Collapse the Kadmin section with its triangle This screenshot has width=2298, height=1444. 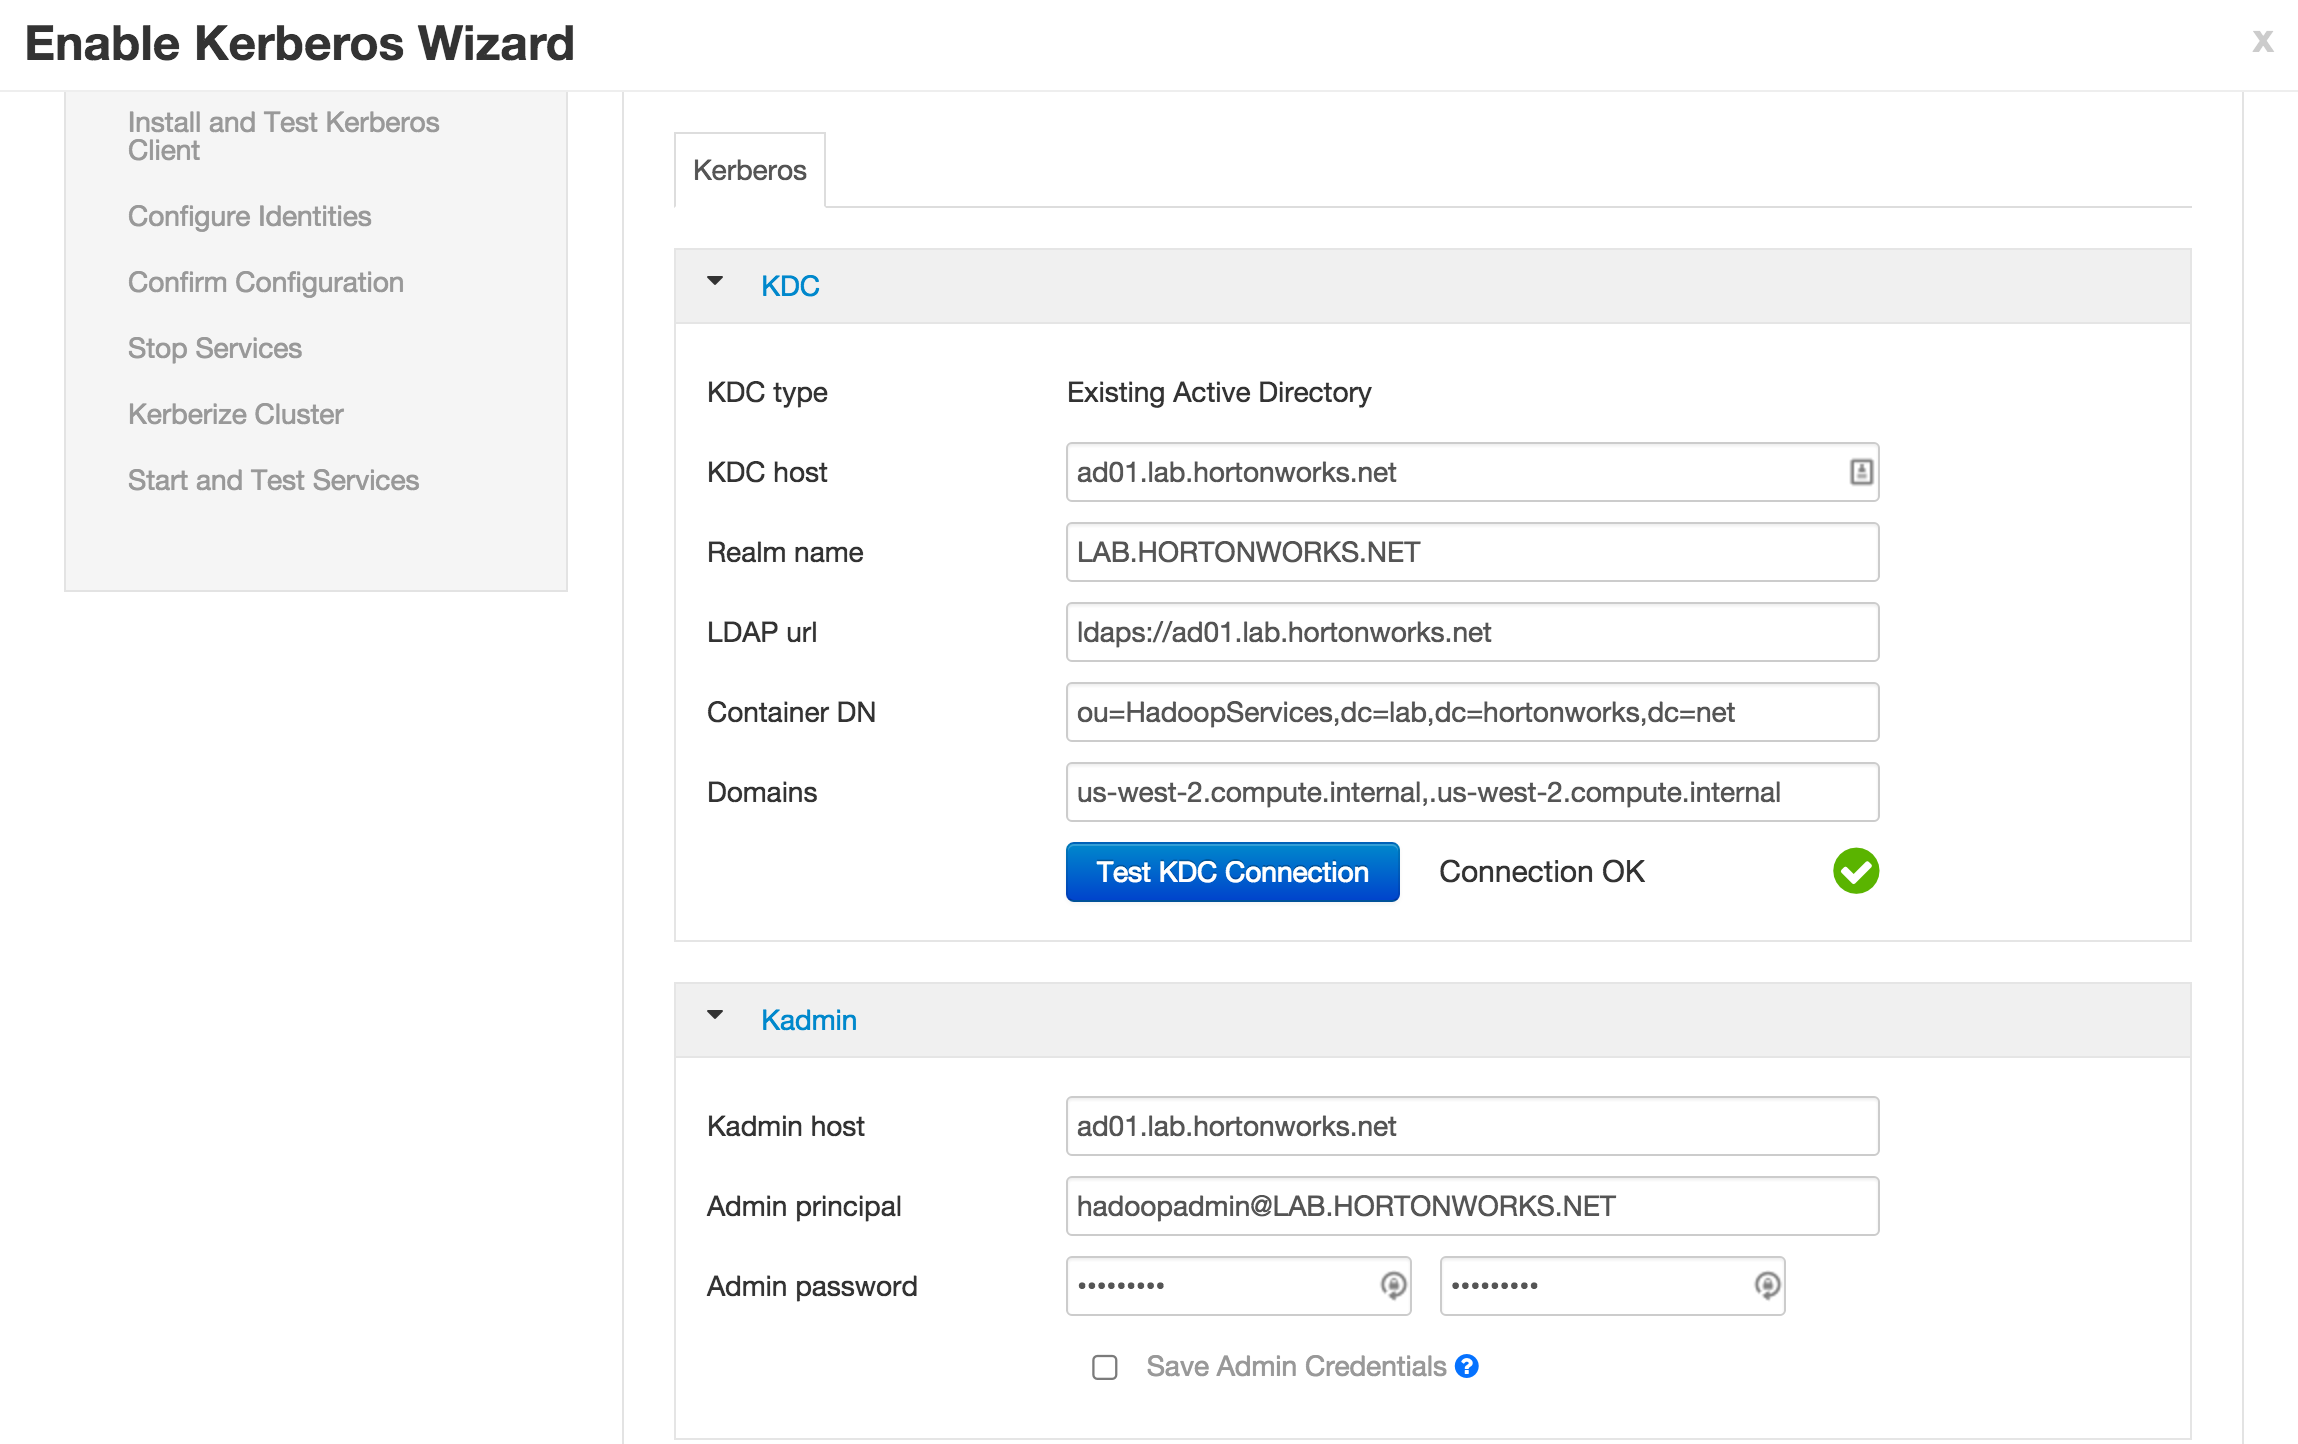coord(715,1016)
